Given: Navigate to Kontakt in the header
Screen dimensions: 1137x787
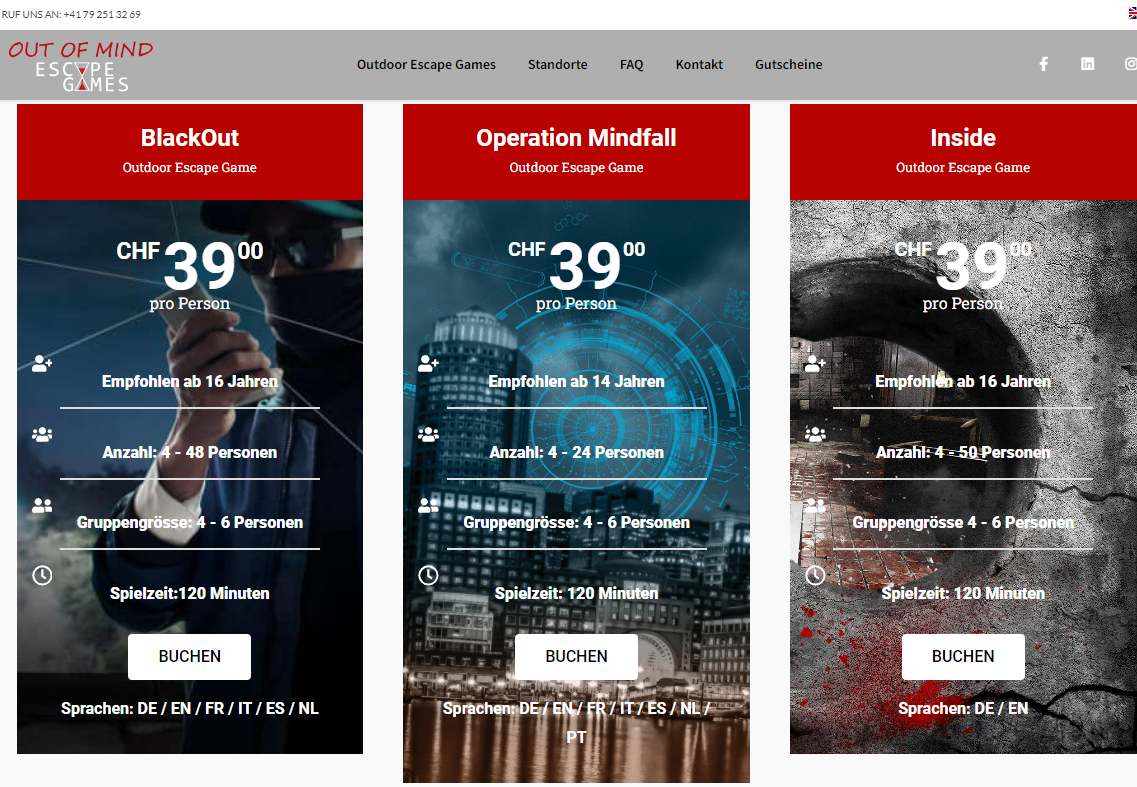Looking at the screenshot, I should tap(699, 64).
